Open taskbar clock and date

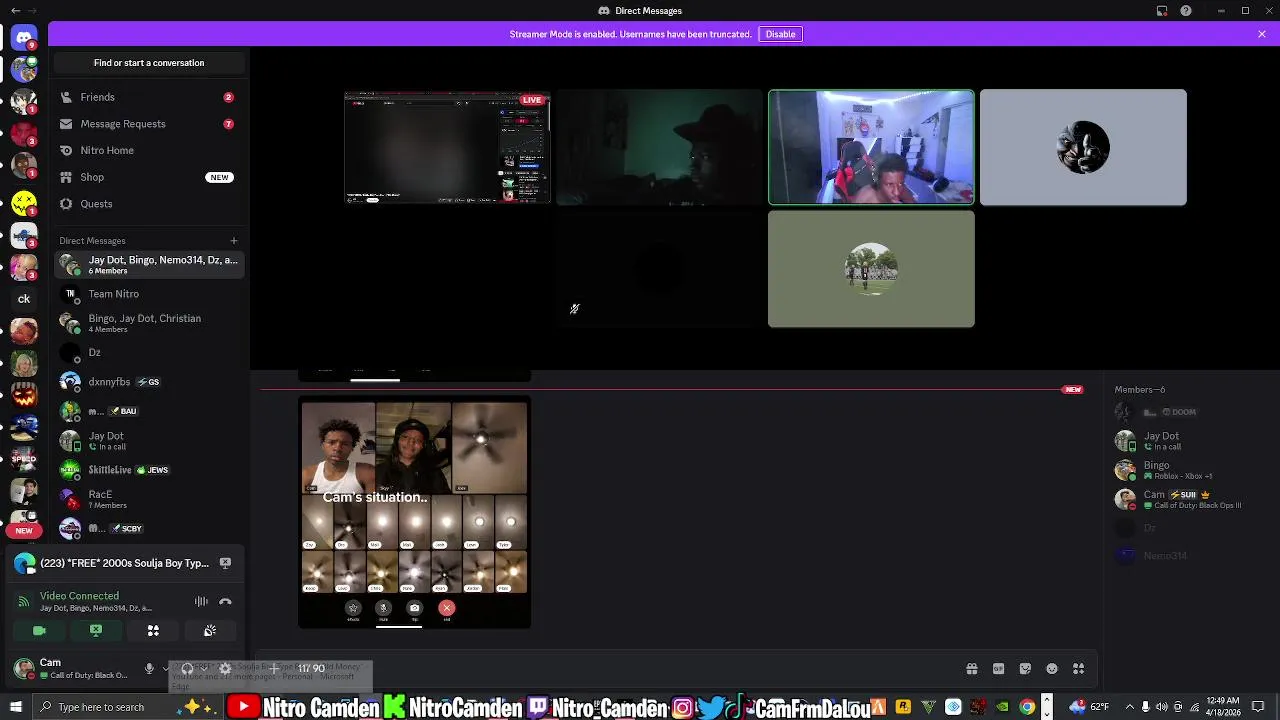point(1225,707)
